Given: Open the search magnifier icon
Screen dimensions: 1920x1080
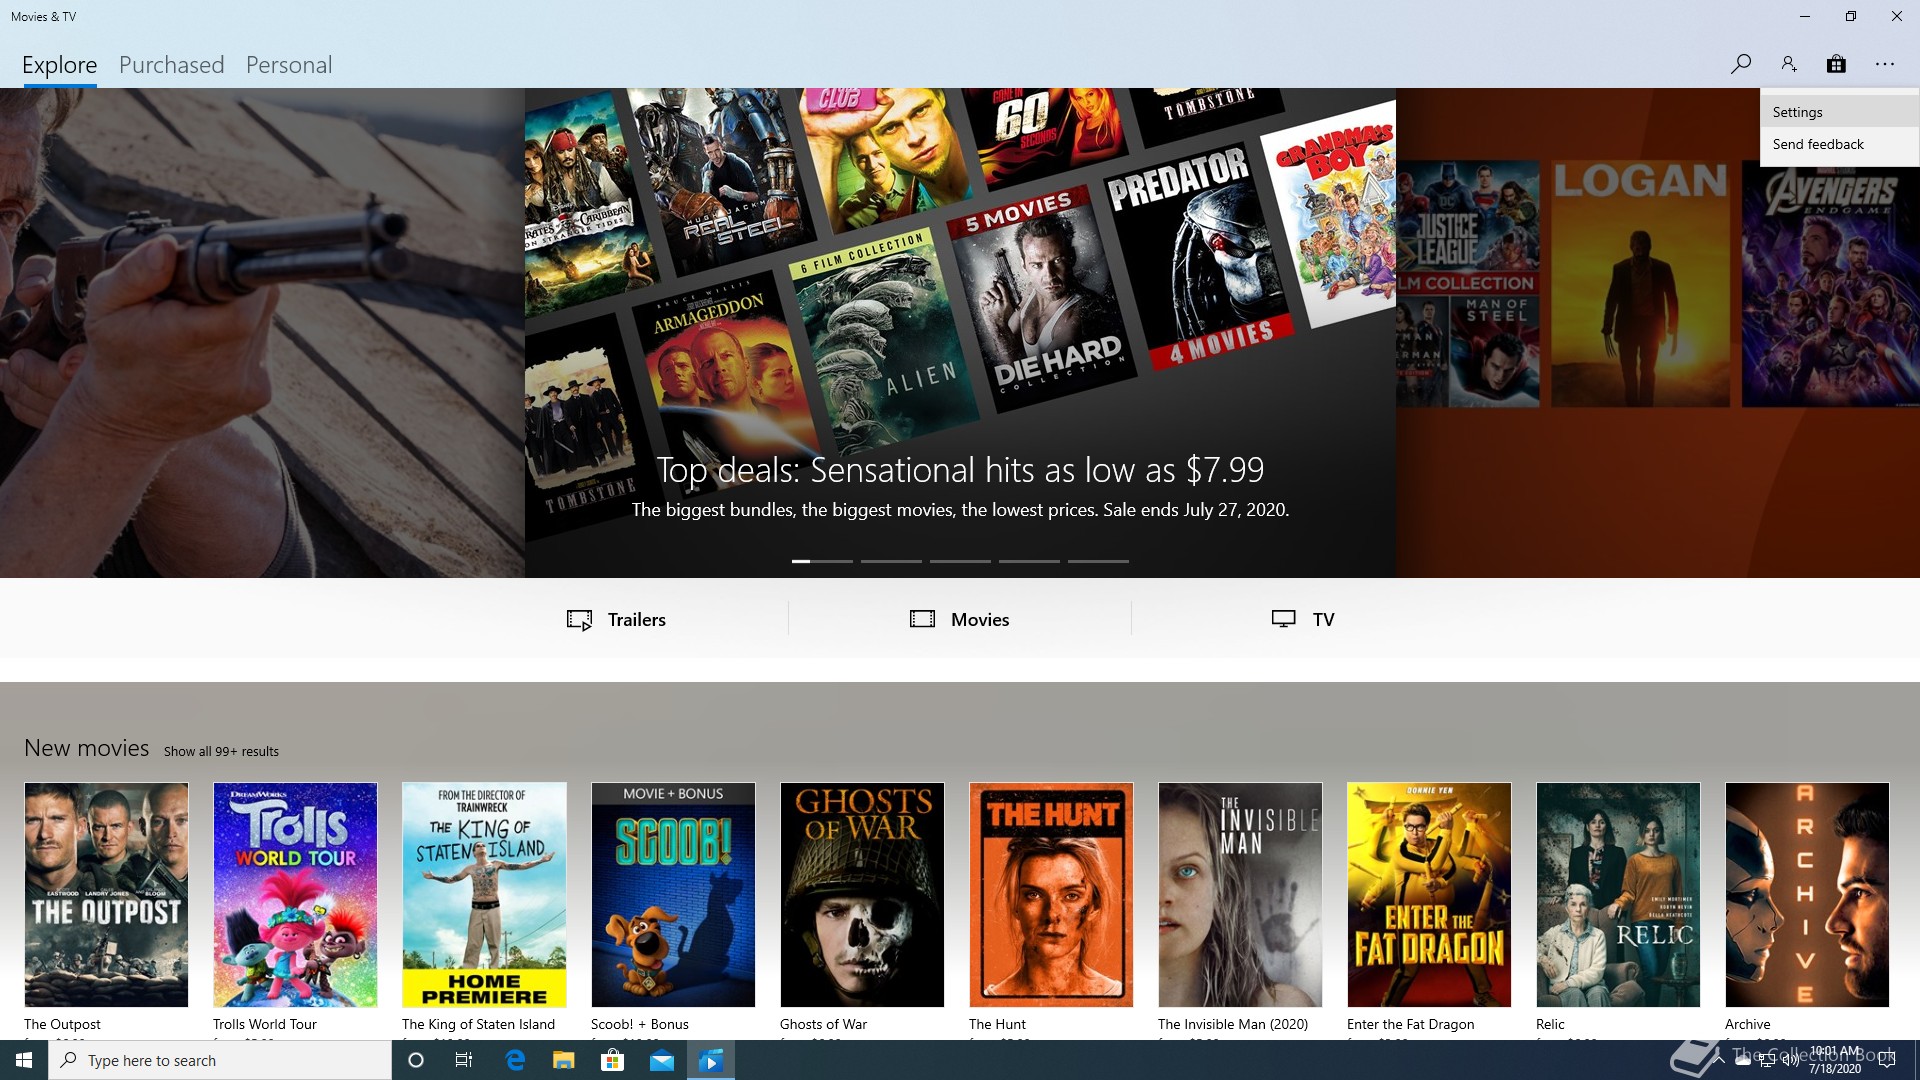Looking at the screenshot, I should point(1740,64).
